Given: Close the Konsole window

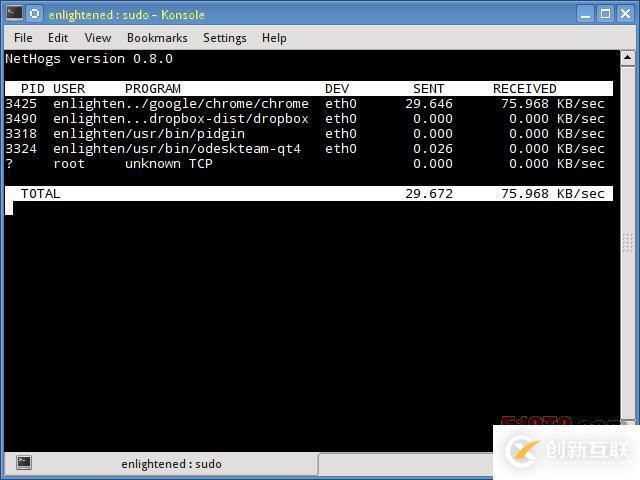Looking at the screenshot, I should (x=625, y=14).
